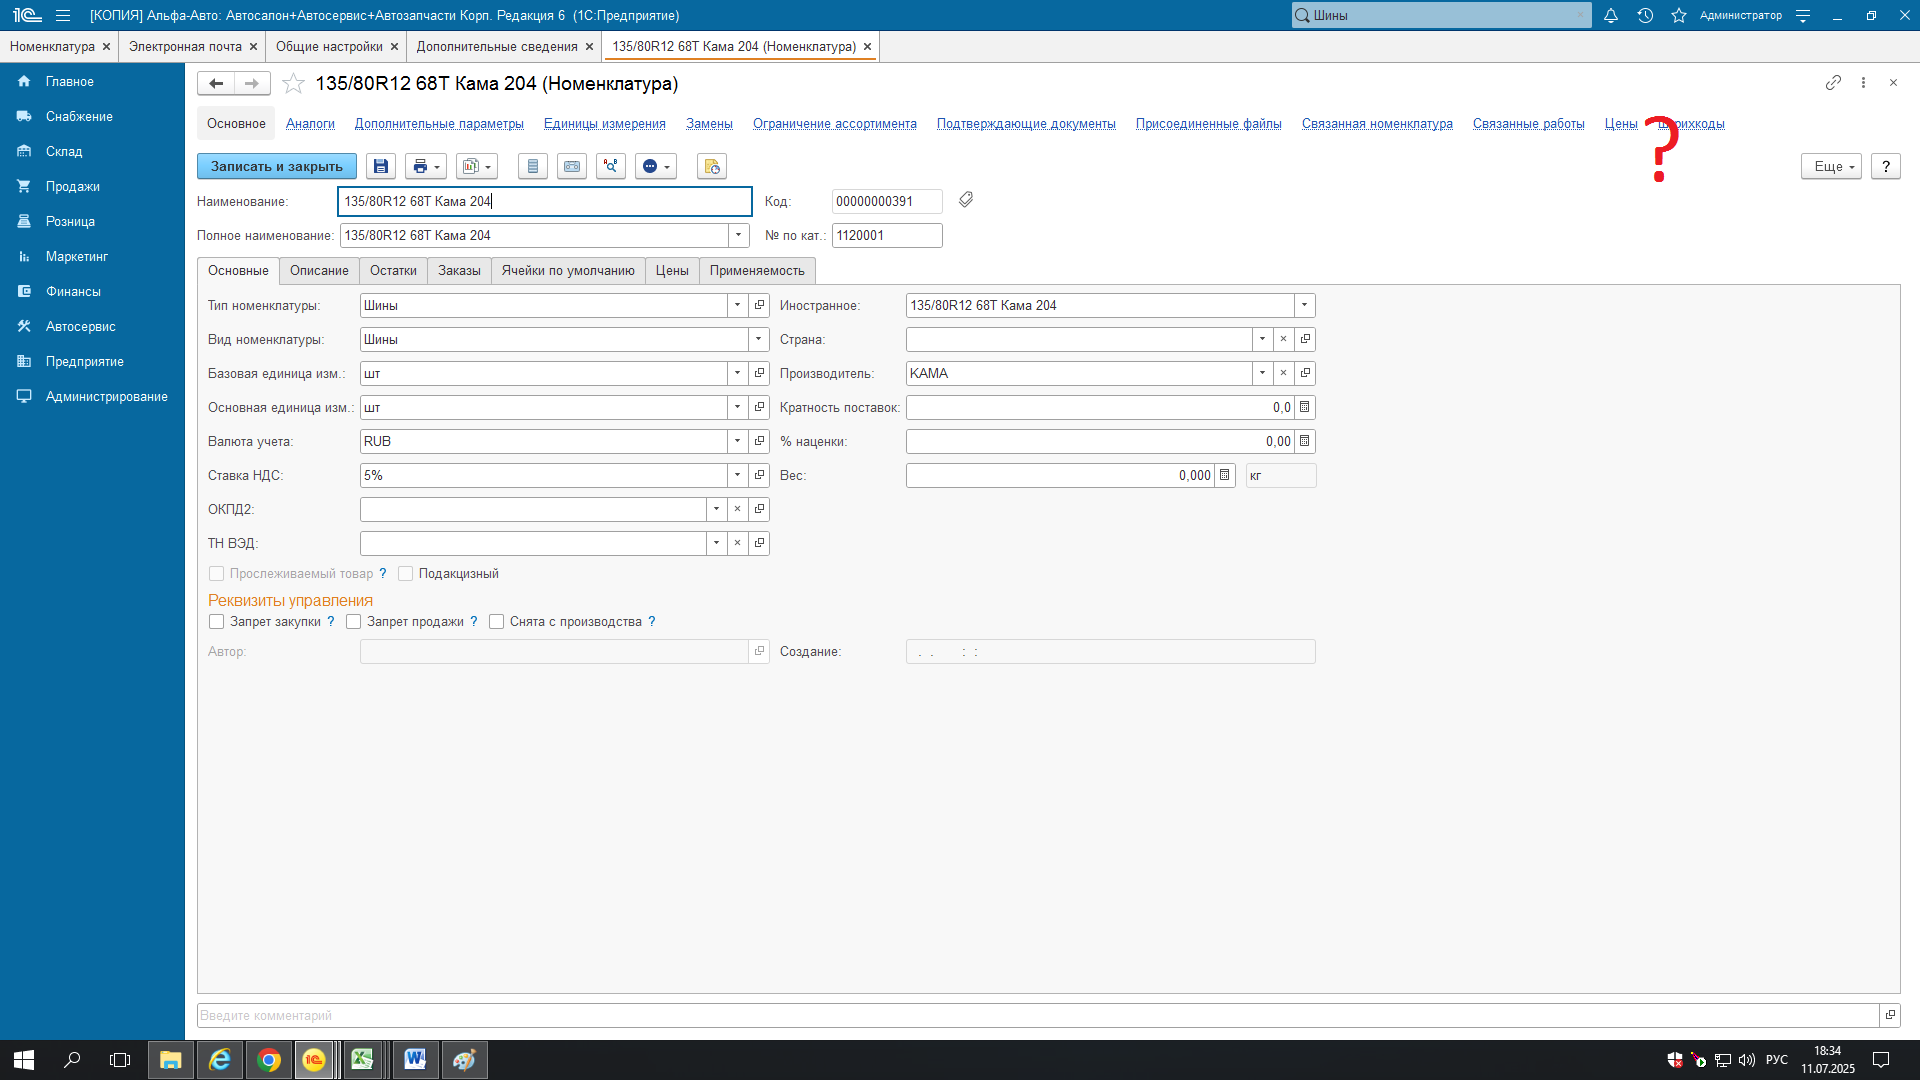The height and width of the screenshot is (1080, 1920).
Task: Open Windows Start menu
Action: pos(24,1060)
